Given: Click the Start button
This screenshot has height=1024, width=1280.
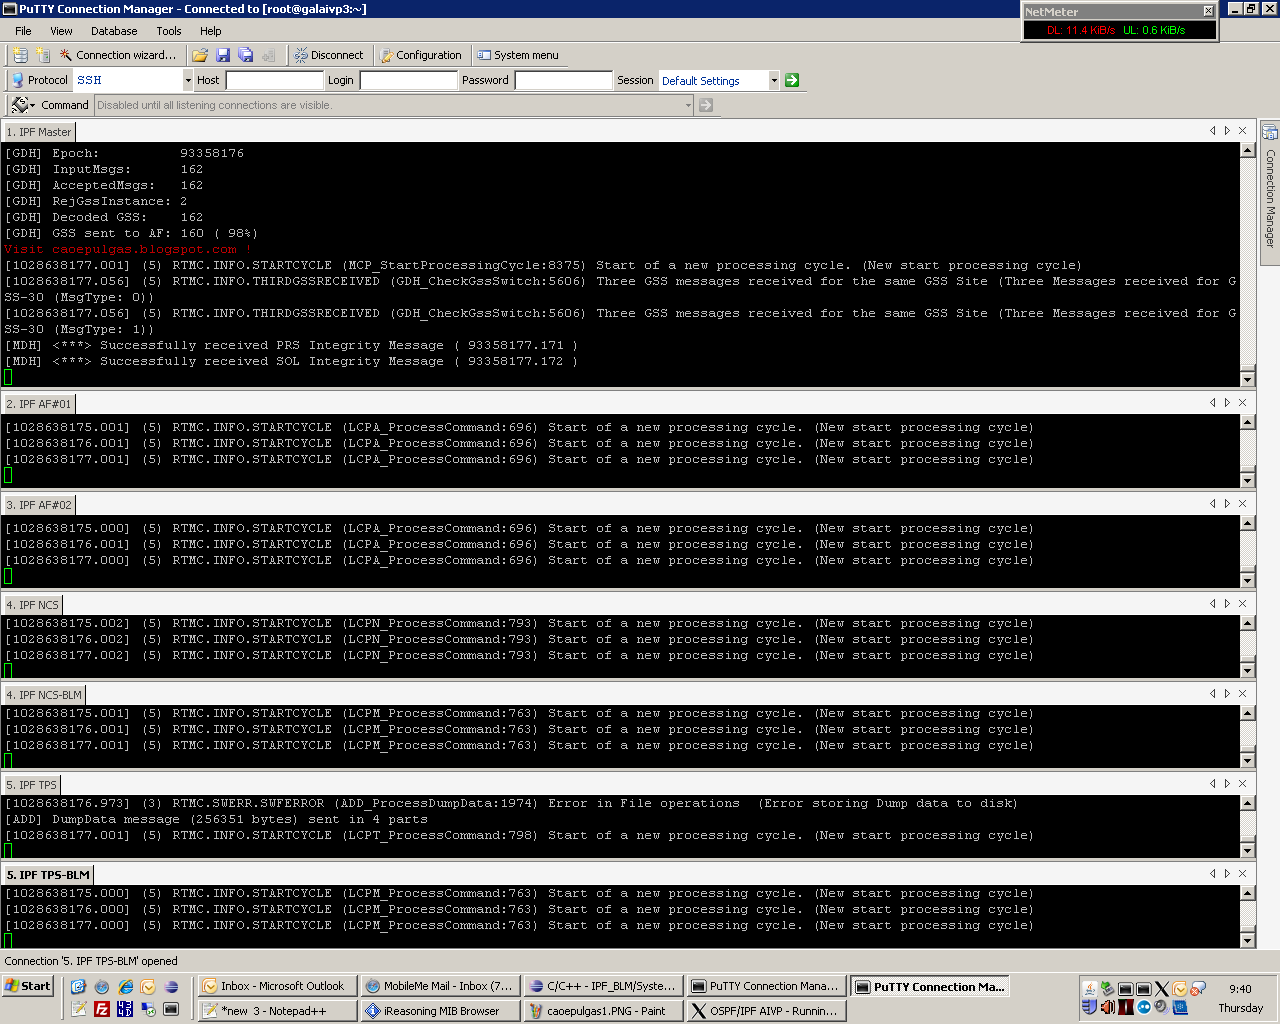Looking at the screenshot, I should (28, 986).
